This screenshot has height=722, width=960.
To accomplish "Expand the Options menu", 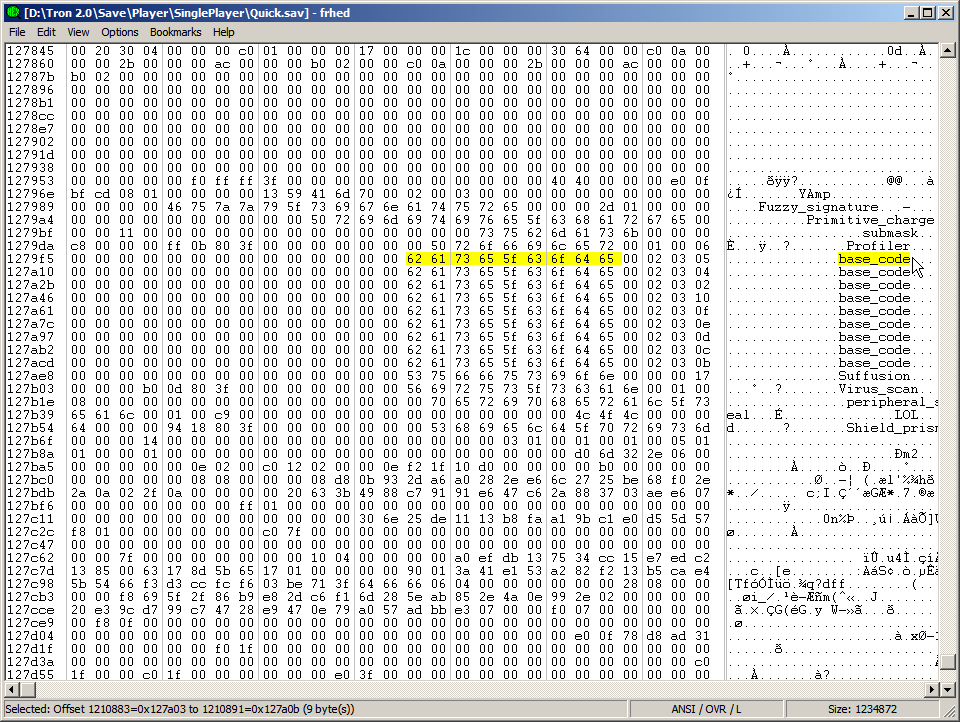I will 120,32.
